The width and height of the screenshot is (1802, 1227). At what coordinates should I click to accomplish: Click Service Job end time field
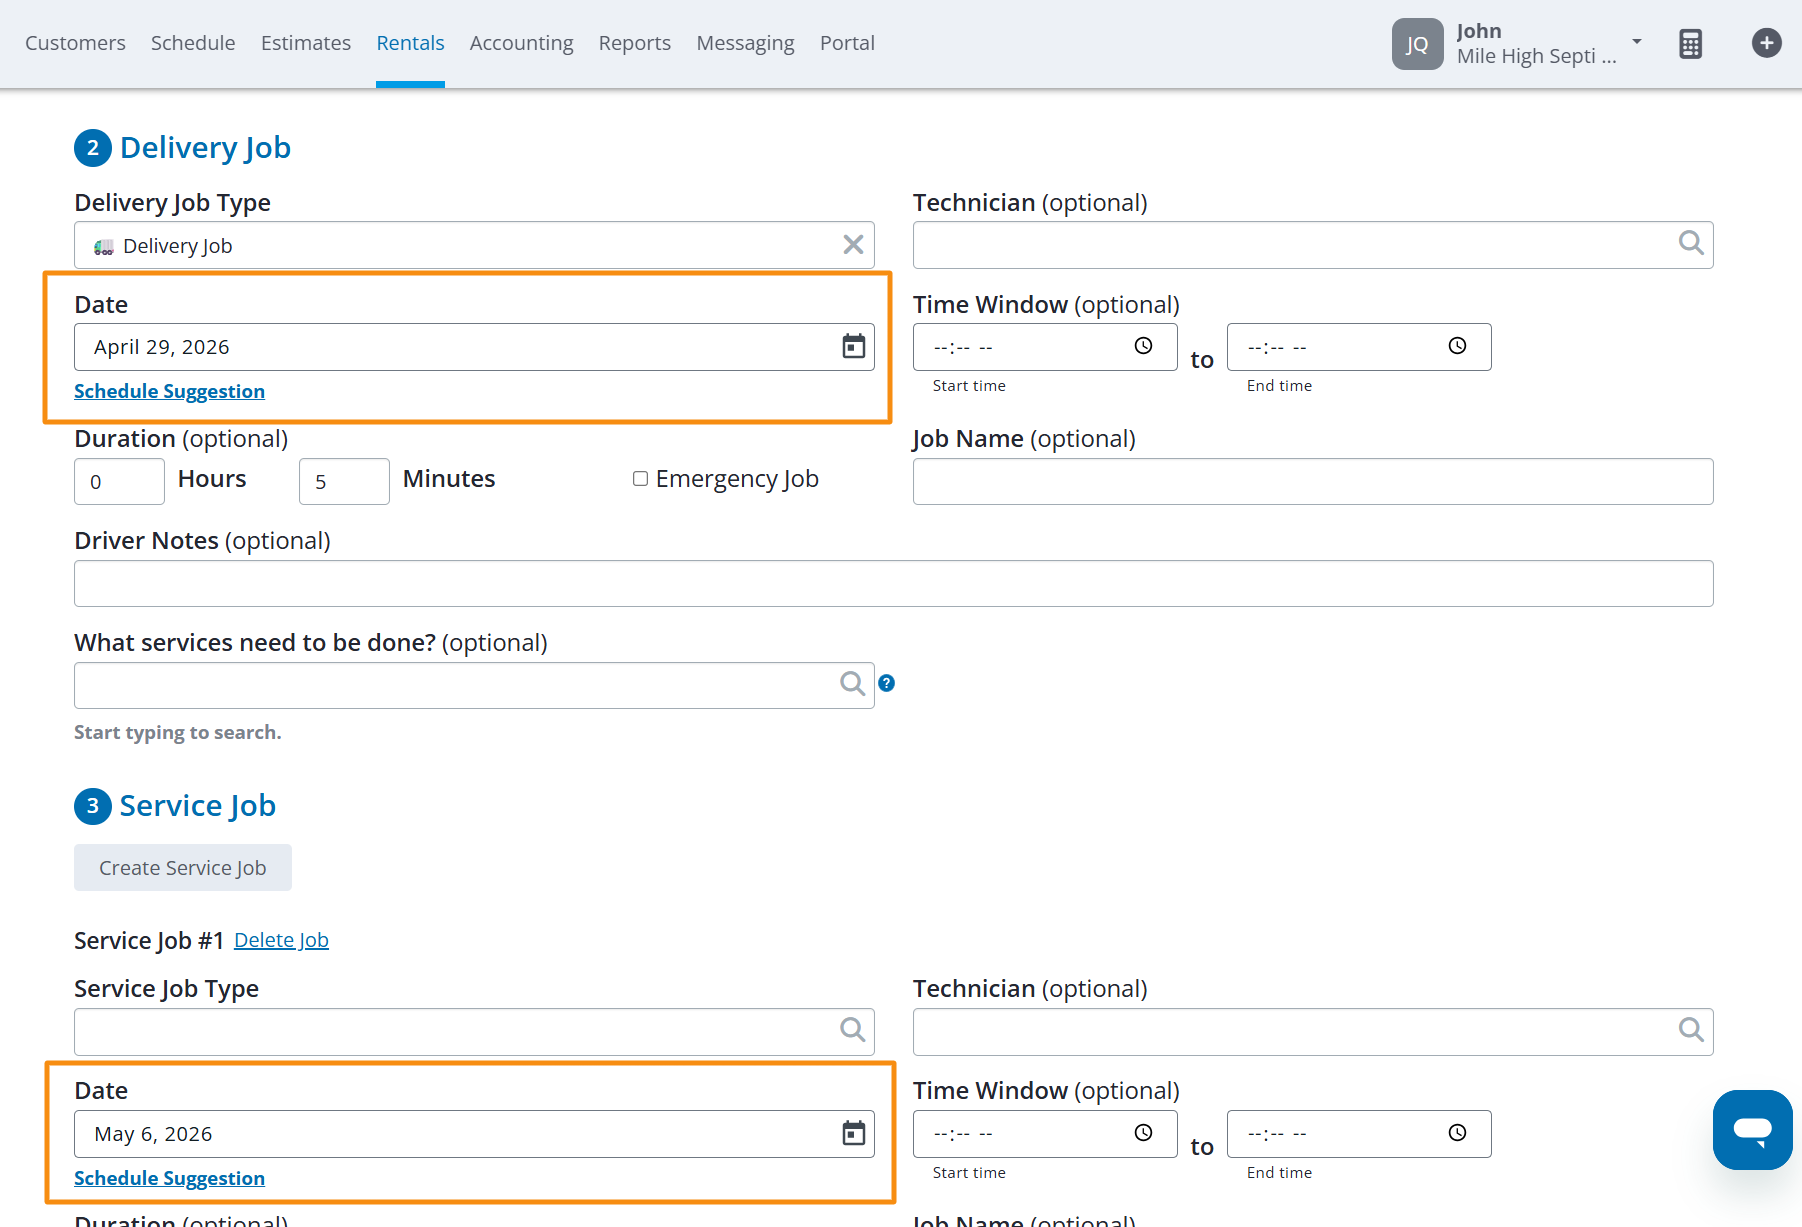(1359, 1134)
